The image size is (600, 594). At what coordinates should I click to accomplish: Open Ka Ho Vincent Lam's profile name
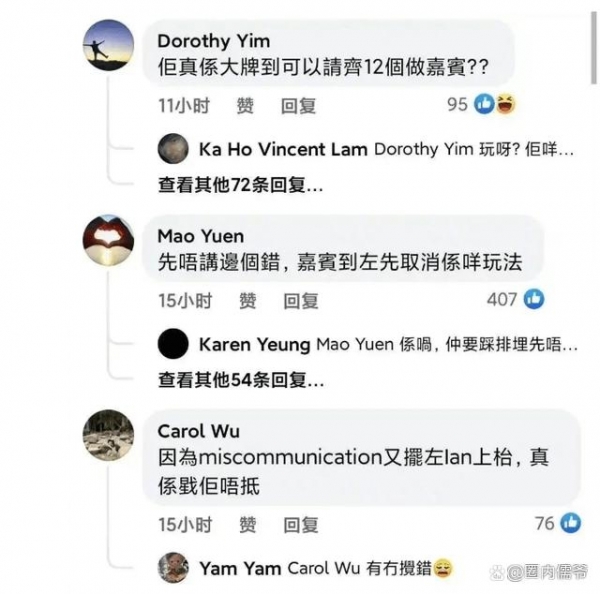click(x=283, y=149)
